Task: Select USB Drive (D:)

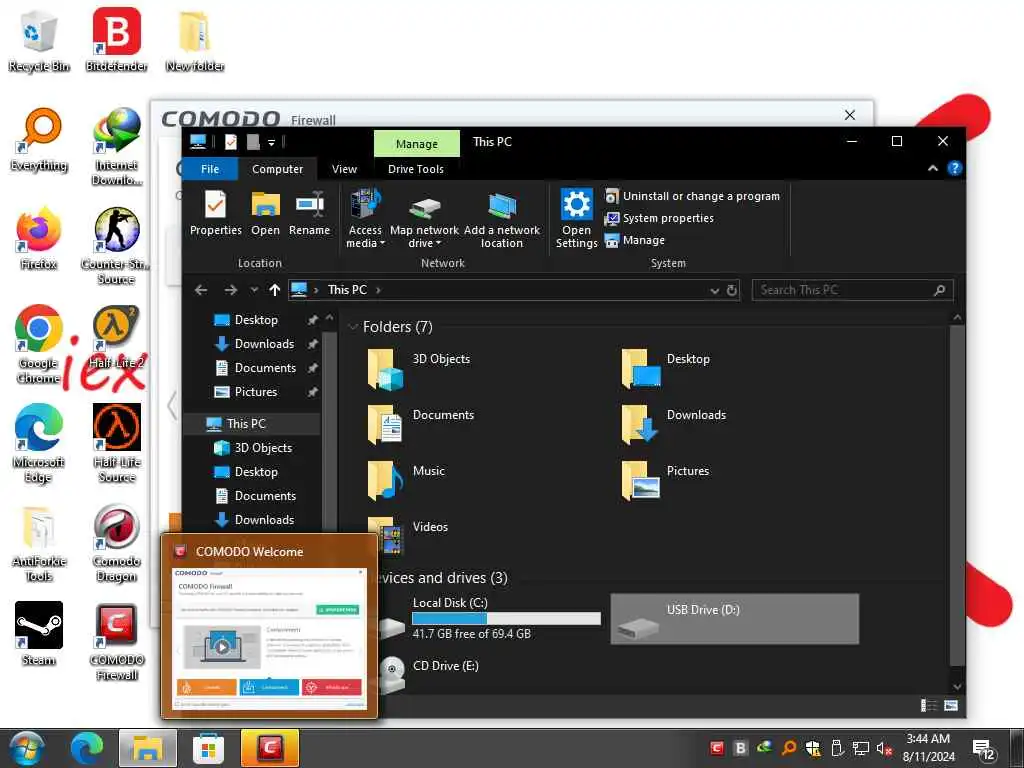Action: click(x=735, y=618)
